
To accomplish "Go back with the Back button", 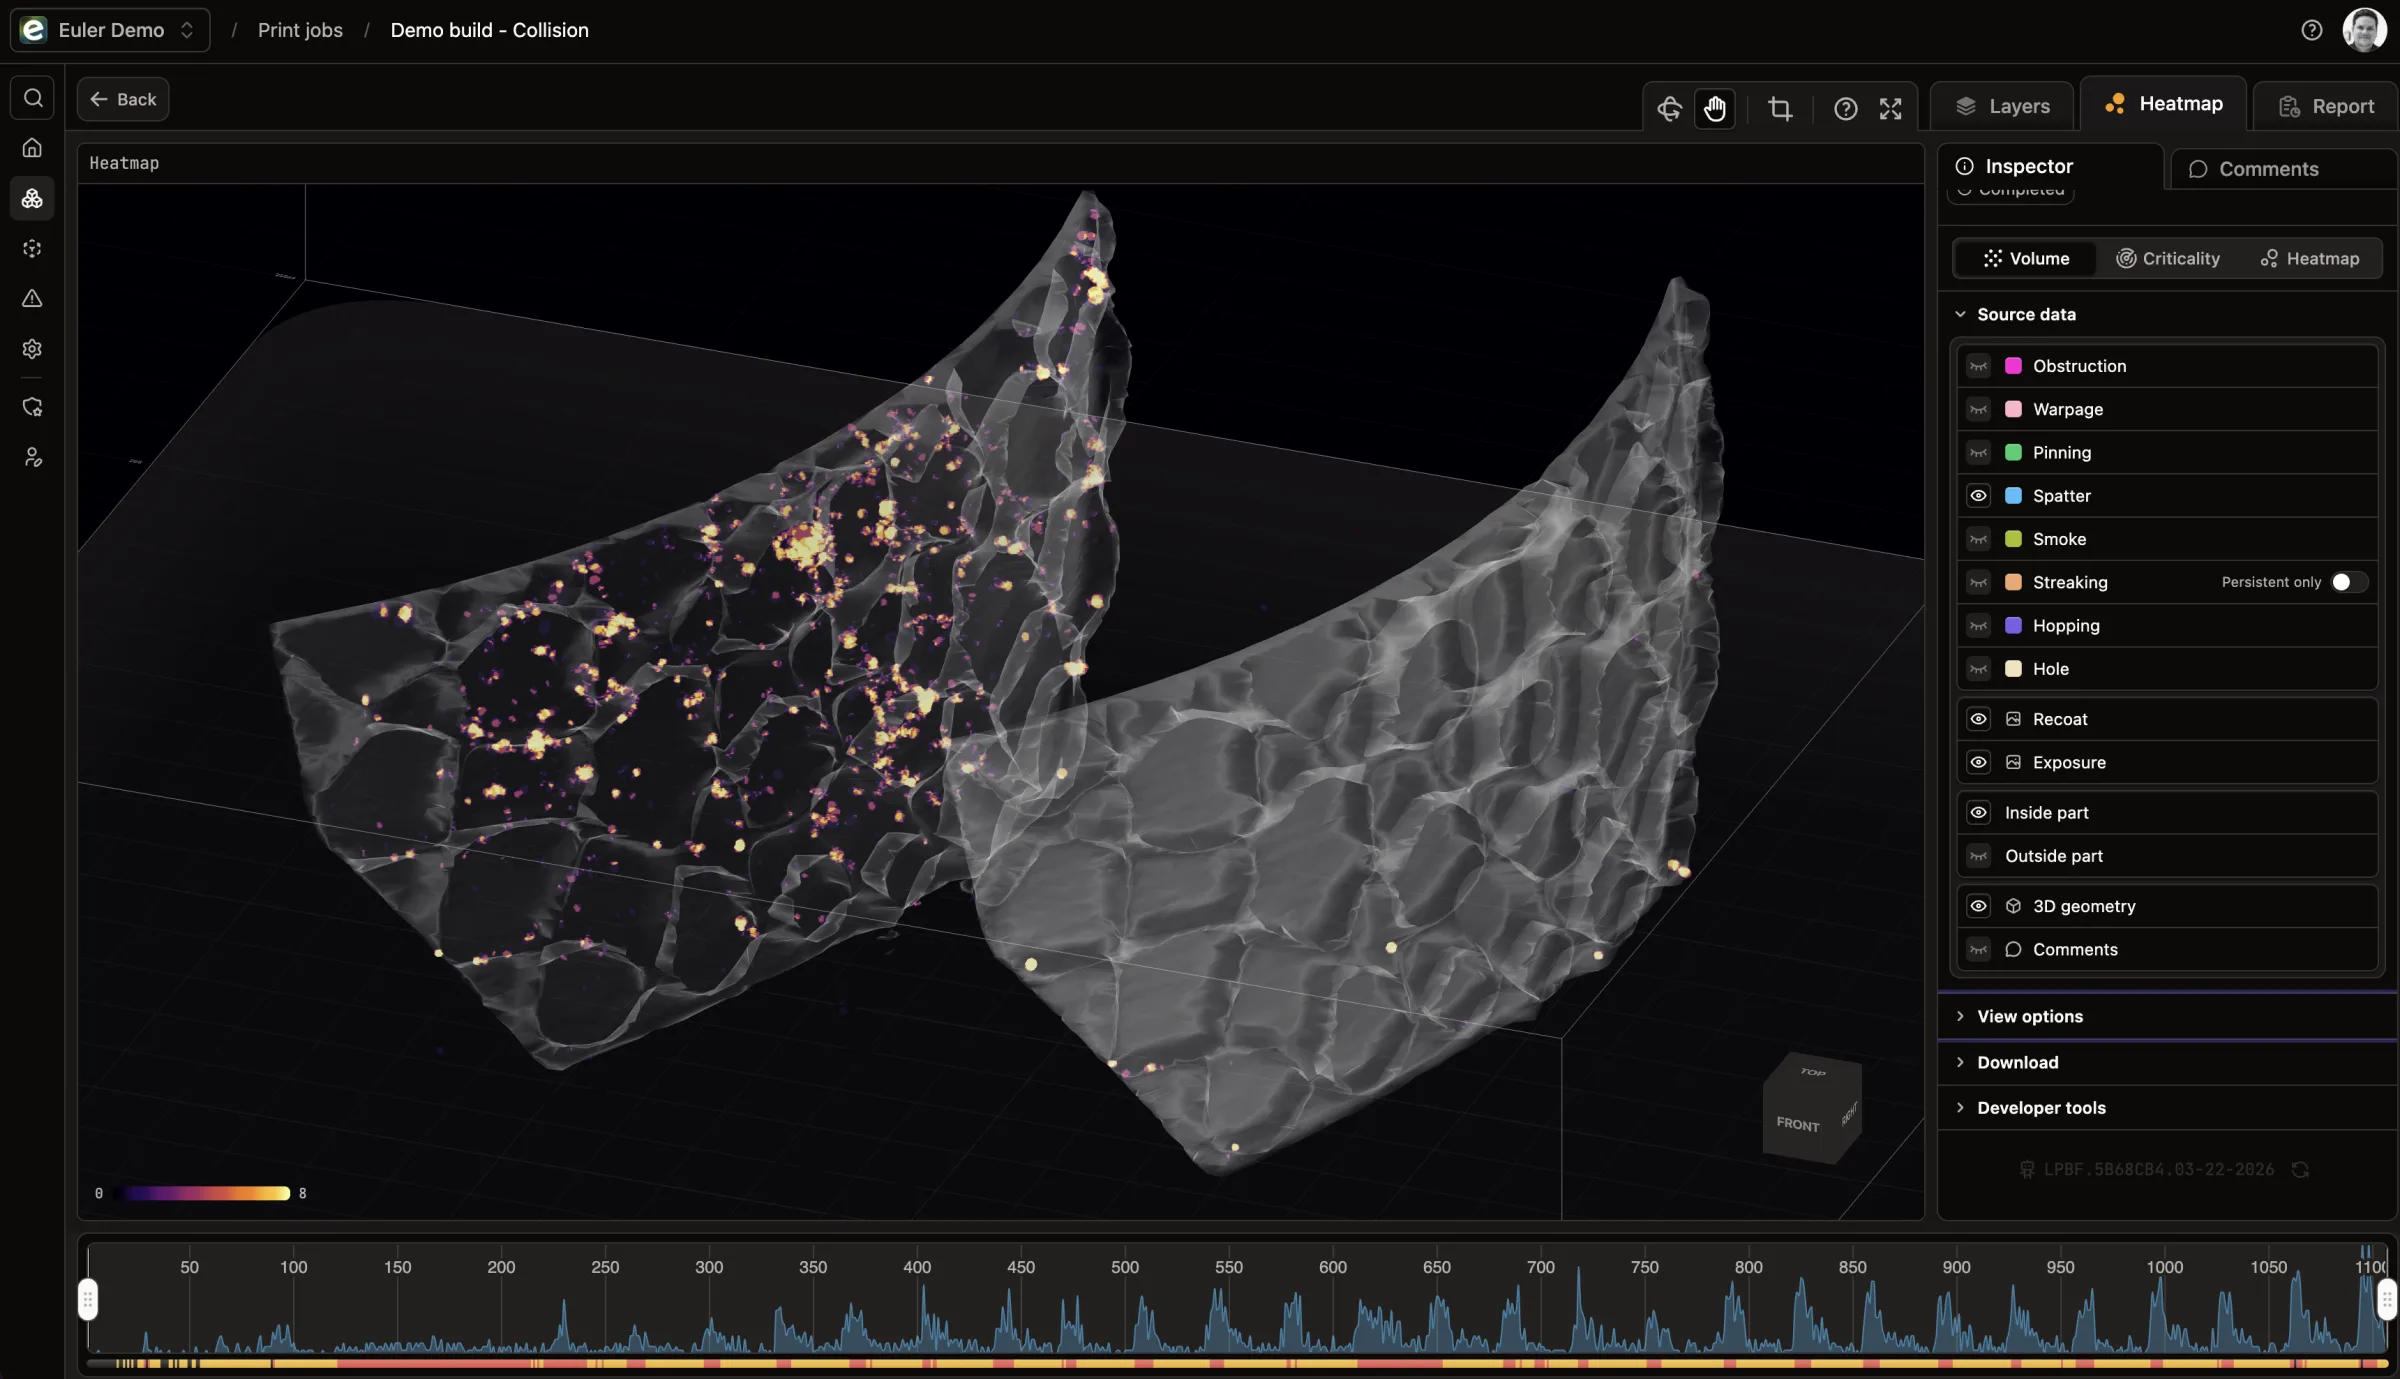I will pyautogui.click(x=123, y=99).
